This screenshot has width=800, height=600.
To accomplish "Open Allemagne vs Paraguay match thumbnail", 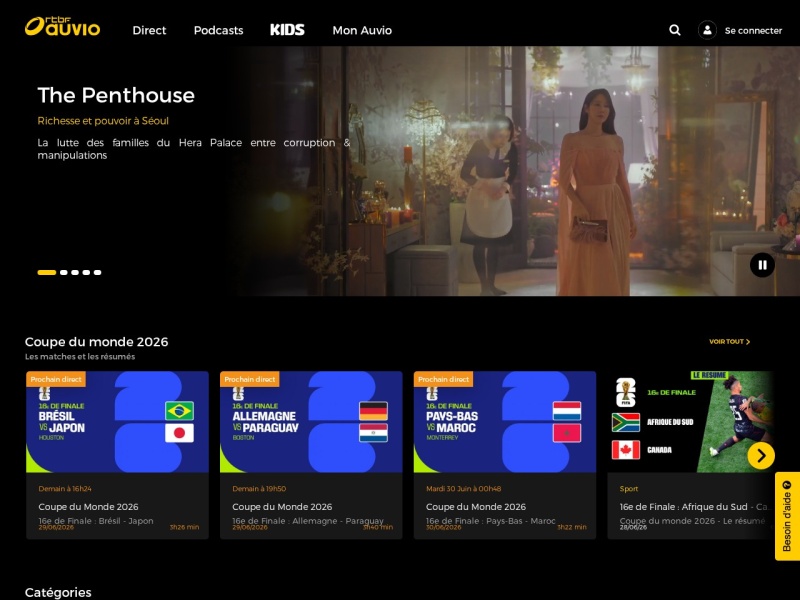I will (x=311, y=422).
